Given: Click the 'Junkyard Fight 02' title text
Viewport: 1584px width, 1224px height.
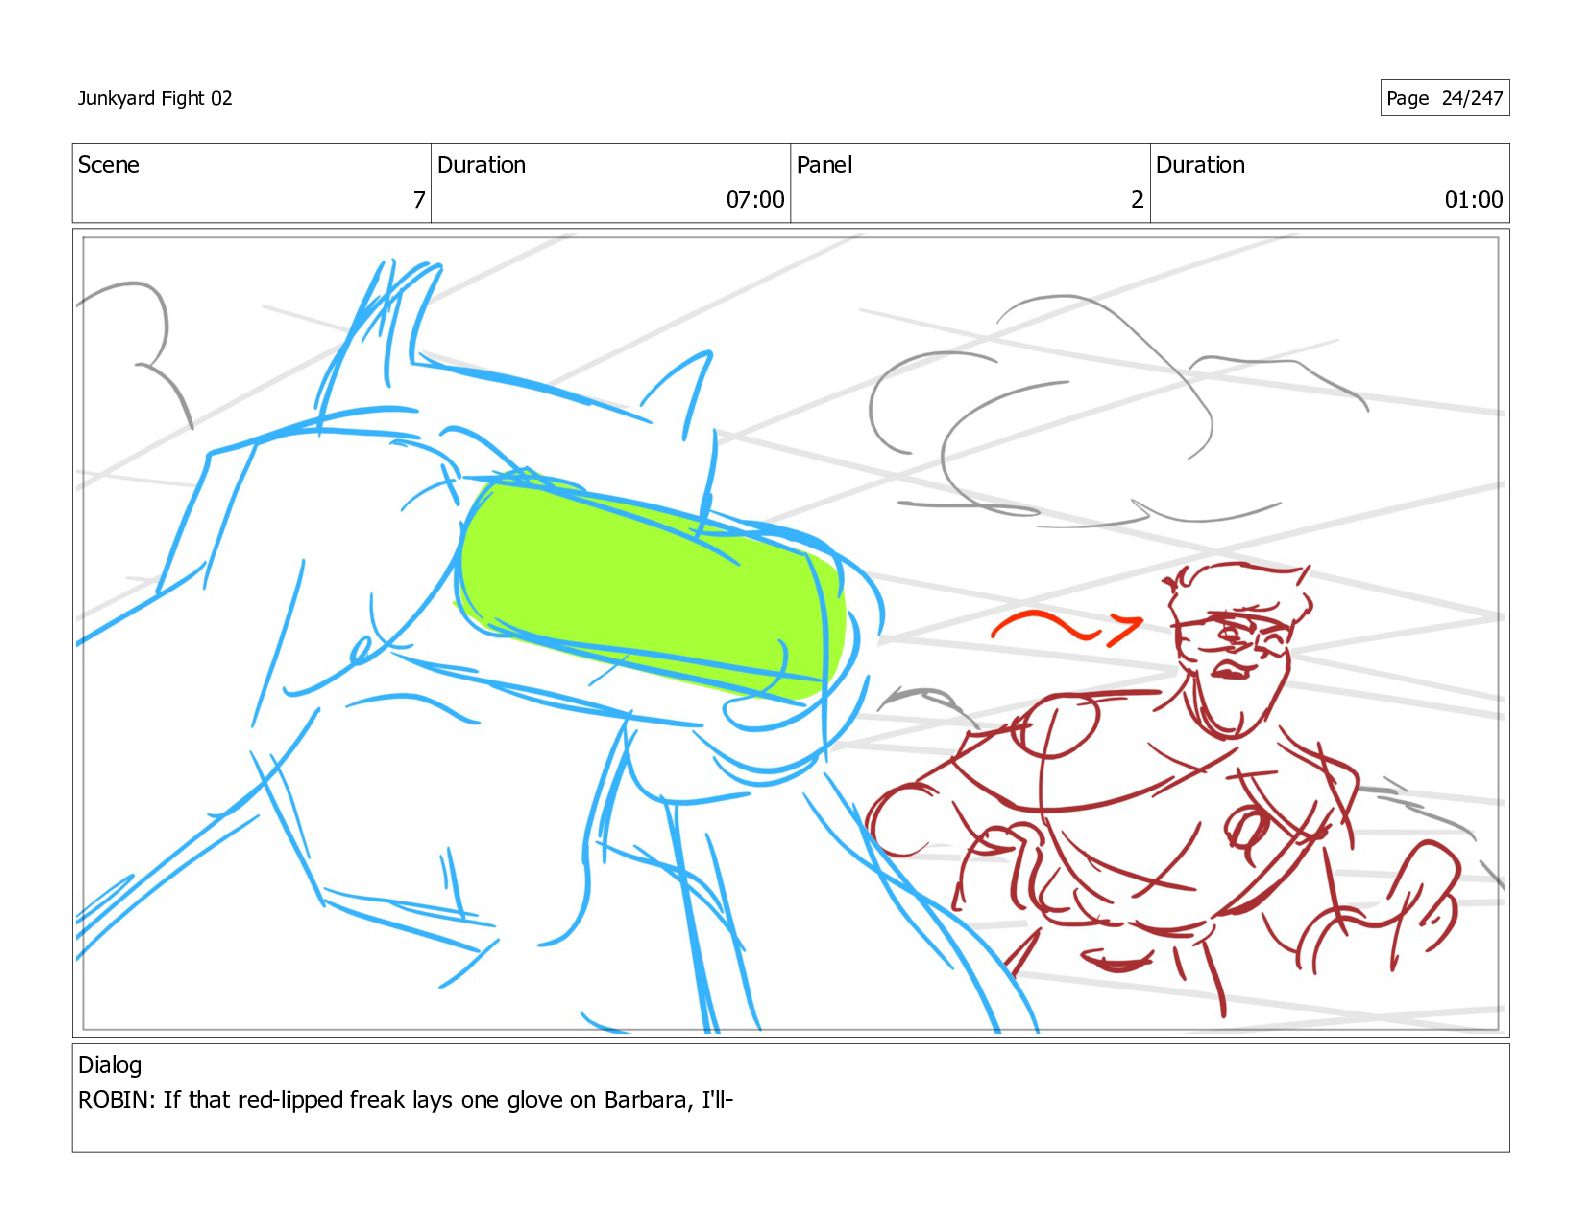Looking at the screenshot, I should pos(155,98).
